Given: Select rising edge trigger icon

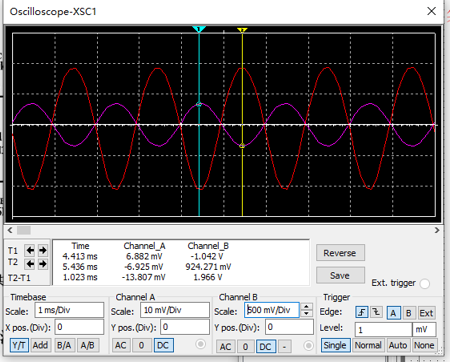Looking at the screenshot, I should point(362,313).
